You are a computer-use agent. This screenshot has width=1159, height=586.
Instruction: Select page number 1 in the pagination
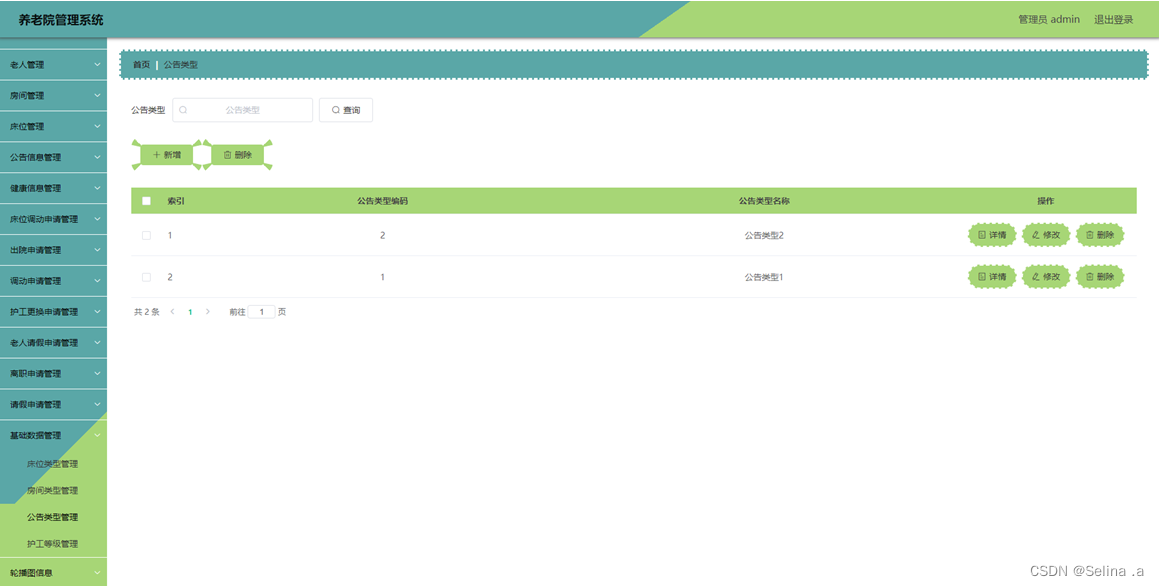(190, 312)
